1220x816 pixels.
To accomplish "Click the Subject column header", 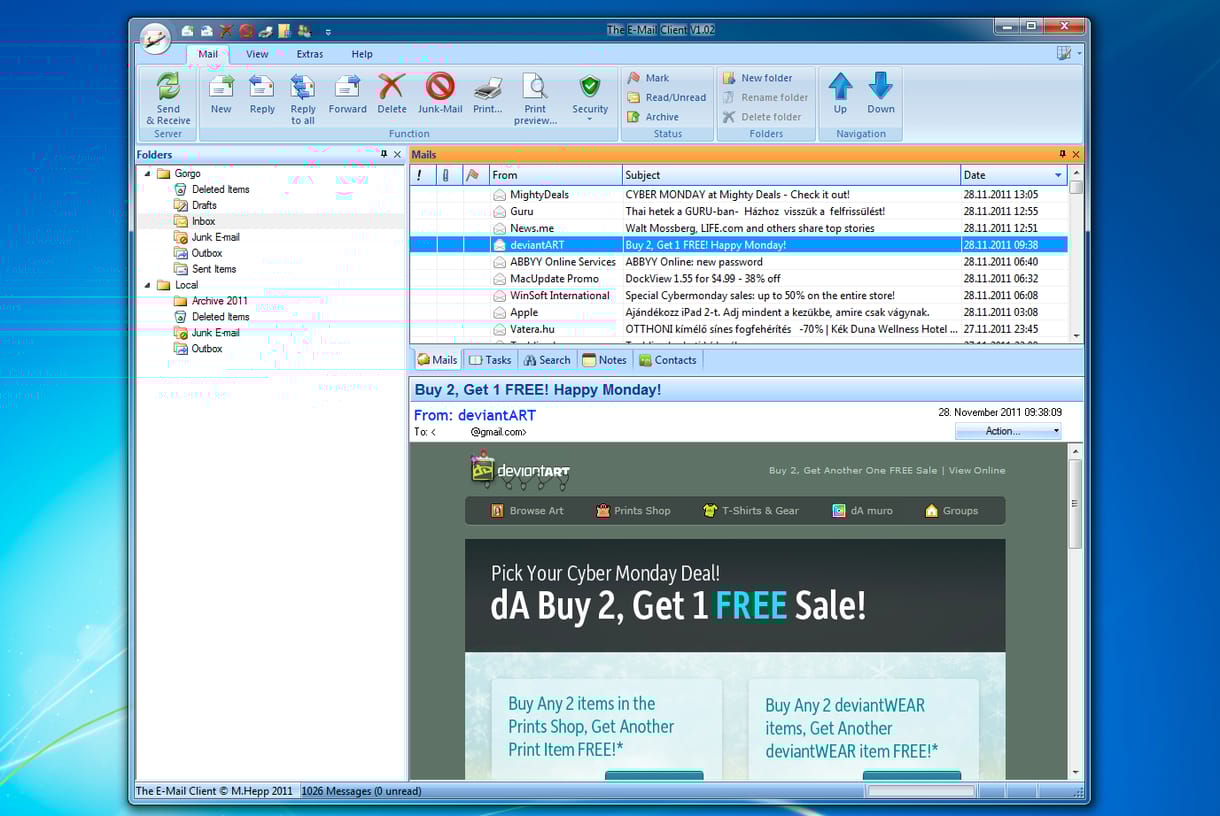I will 792,175.
